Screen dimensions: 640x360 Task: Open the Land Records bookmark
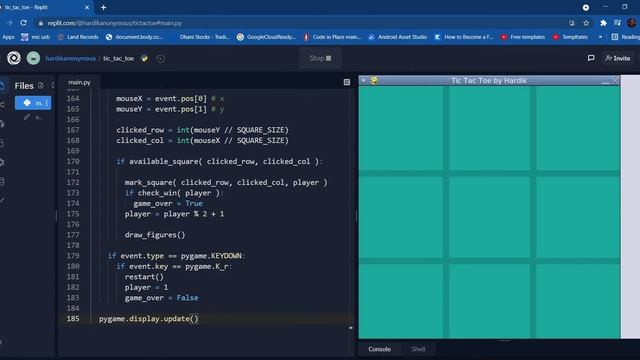tap(78, 37)
